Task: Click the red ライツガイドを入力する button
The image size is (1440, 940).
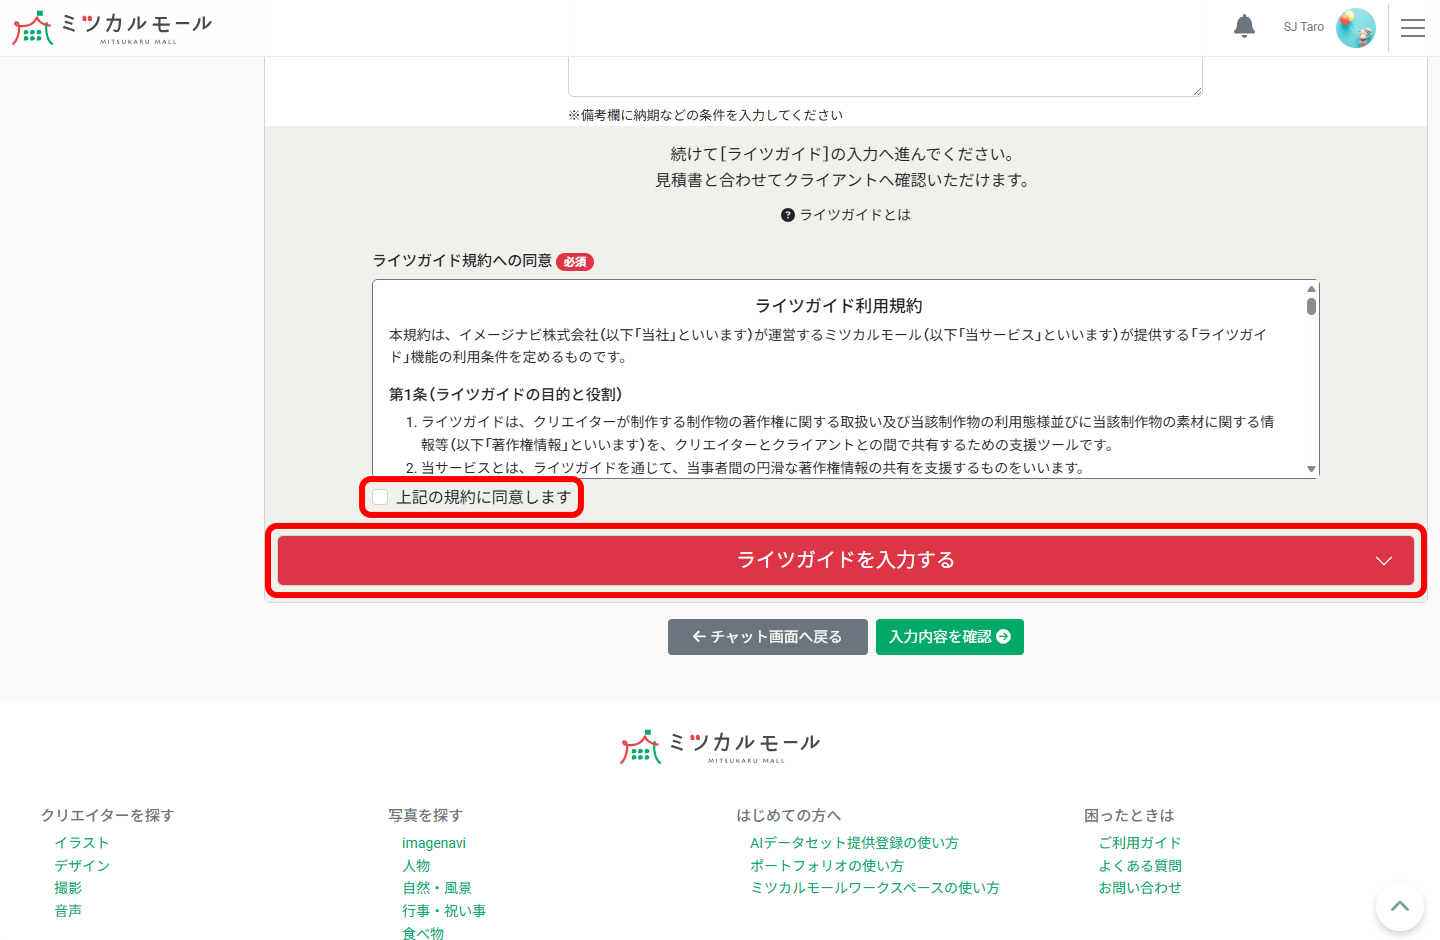Action: [846, 561]
